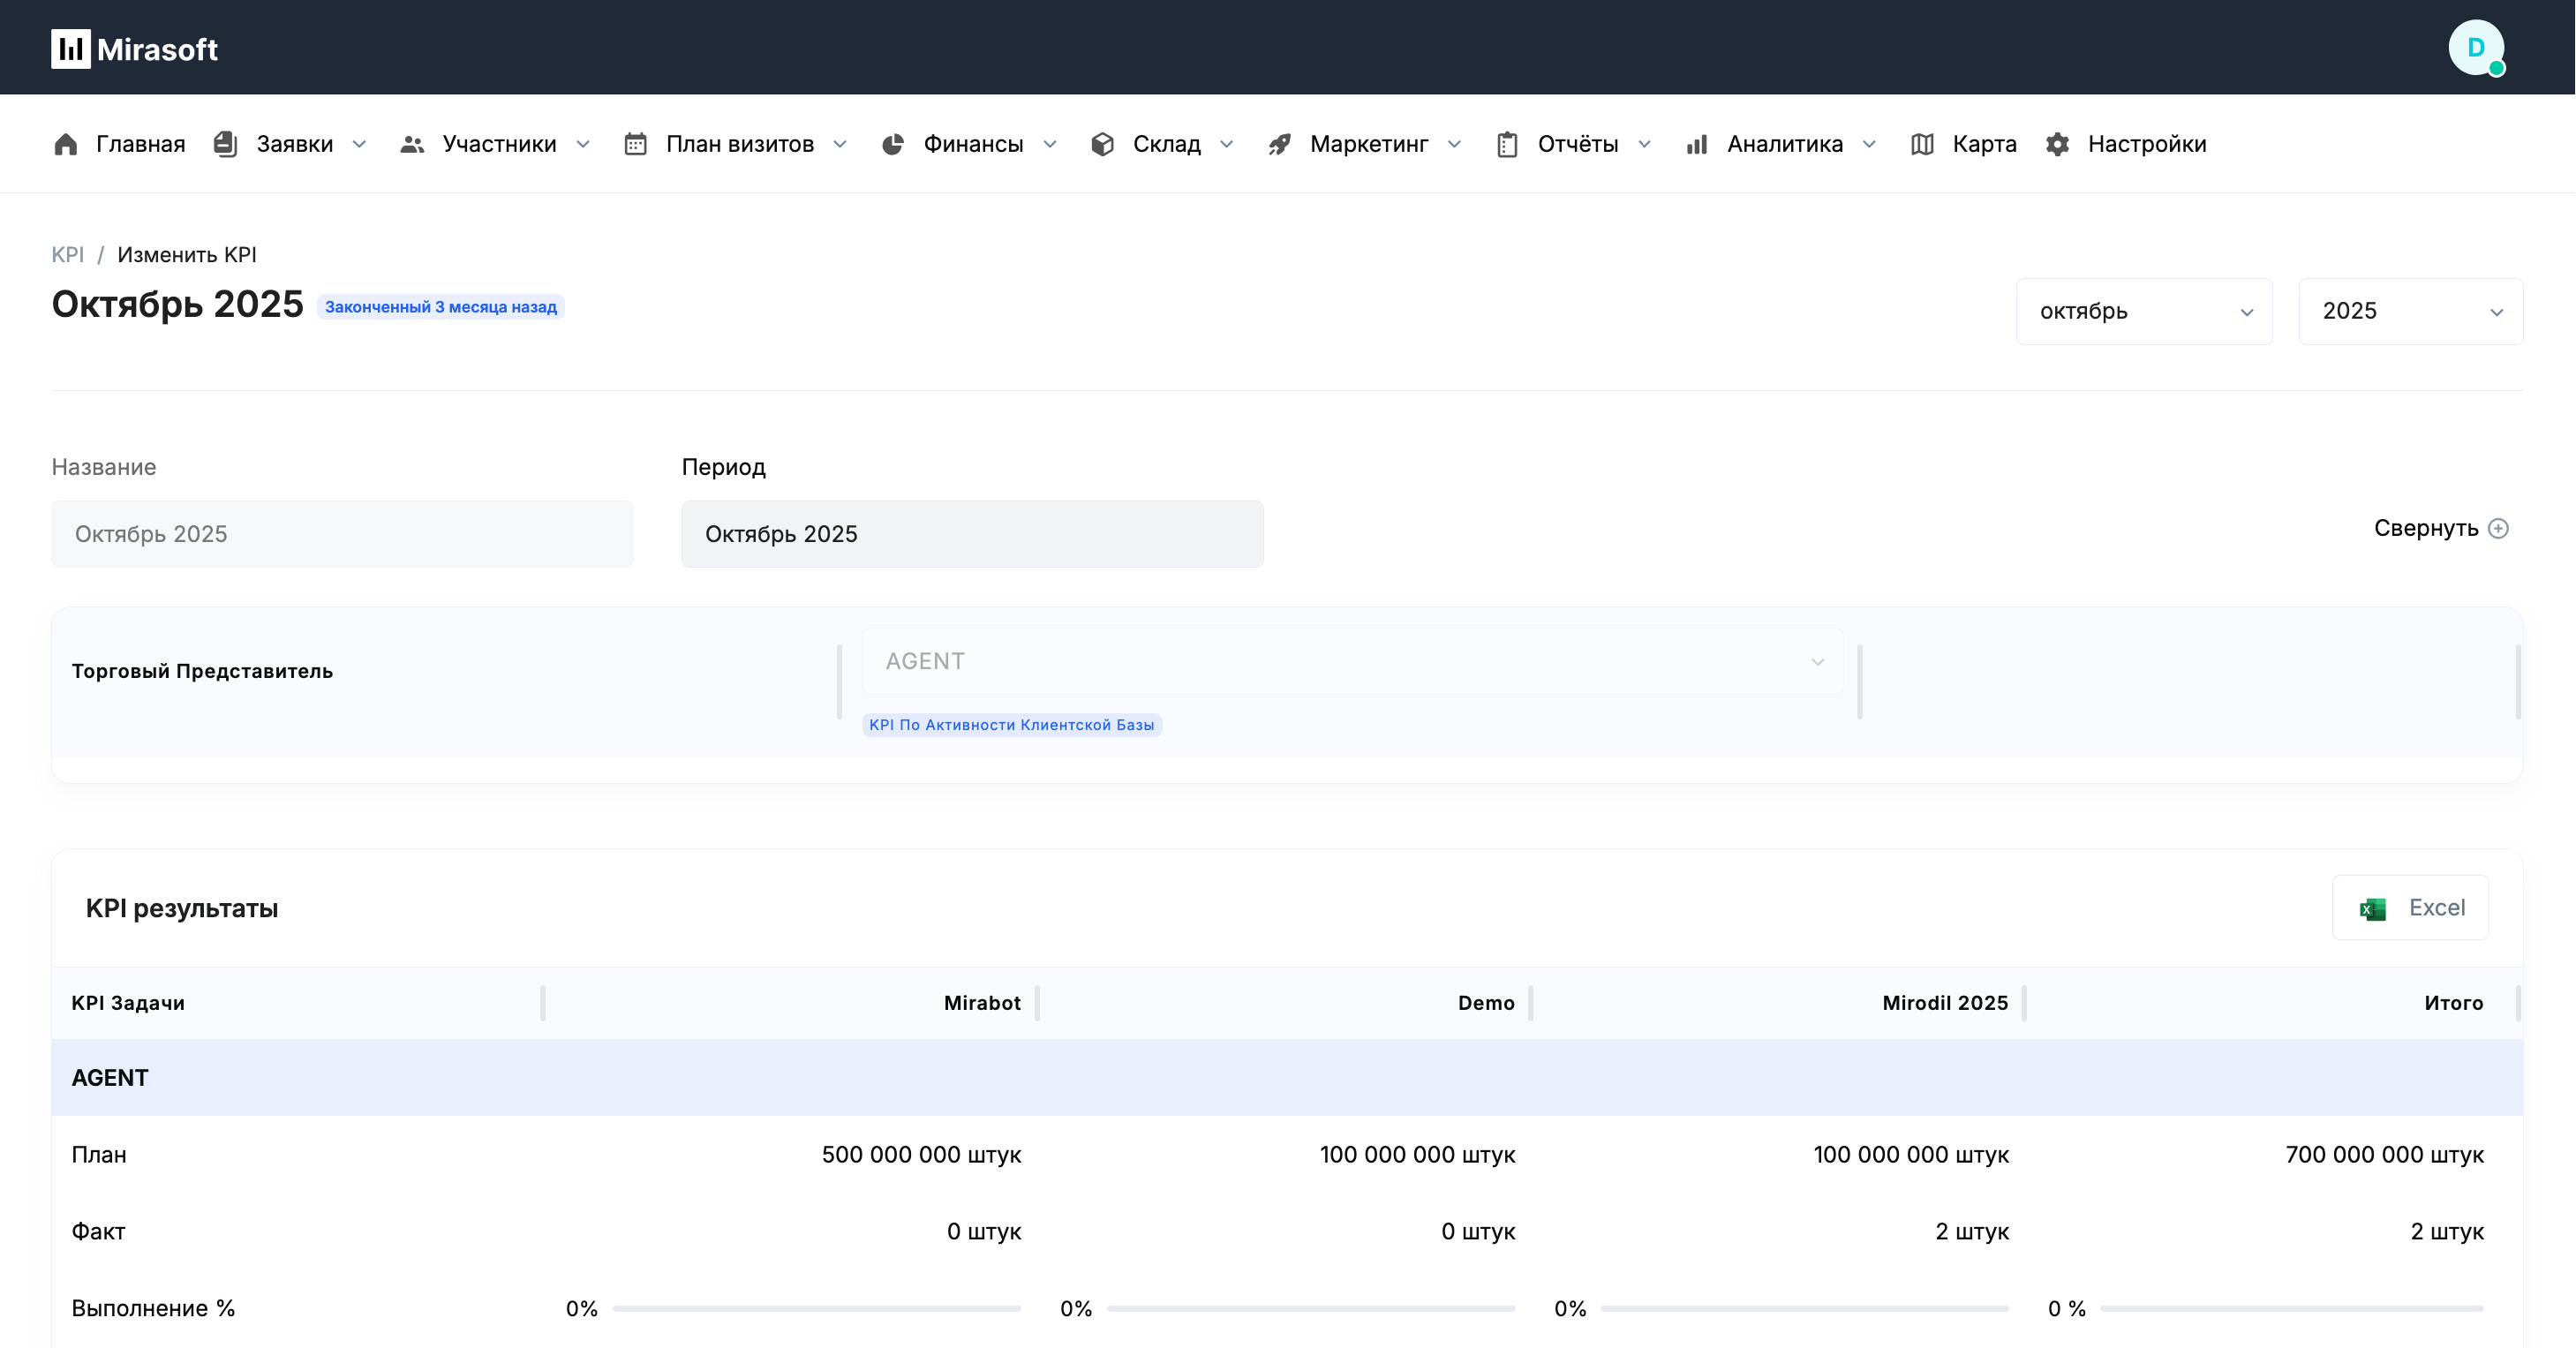Viewport: 2576px width, 1348px height.
Task: Open the Участники menu
Action: 498,144
